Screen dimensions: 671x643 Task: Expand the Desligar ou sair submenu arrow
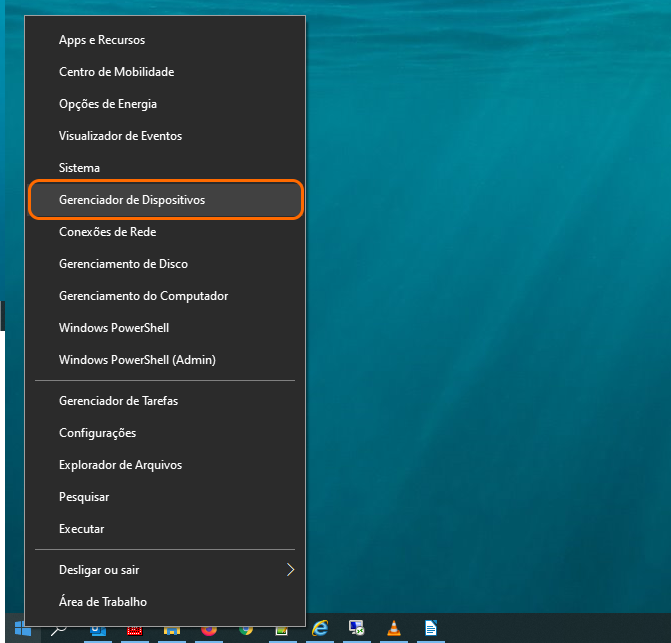[291, 570]
